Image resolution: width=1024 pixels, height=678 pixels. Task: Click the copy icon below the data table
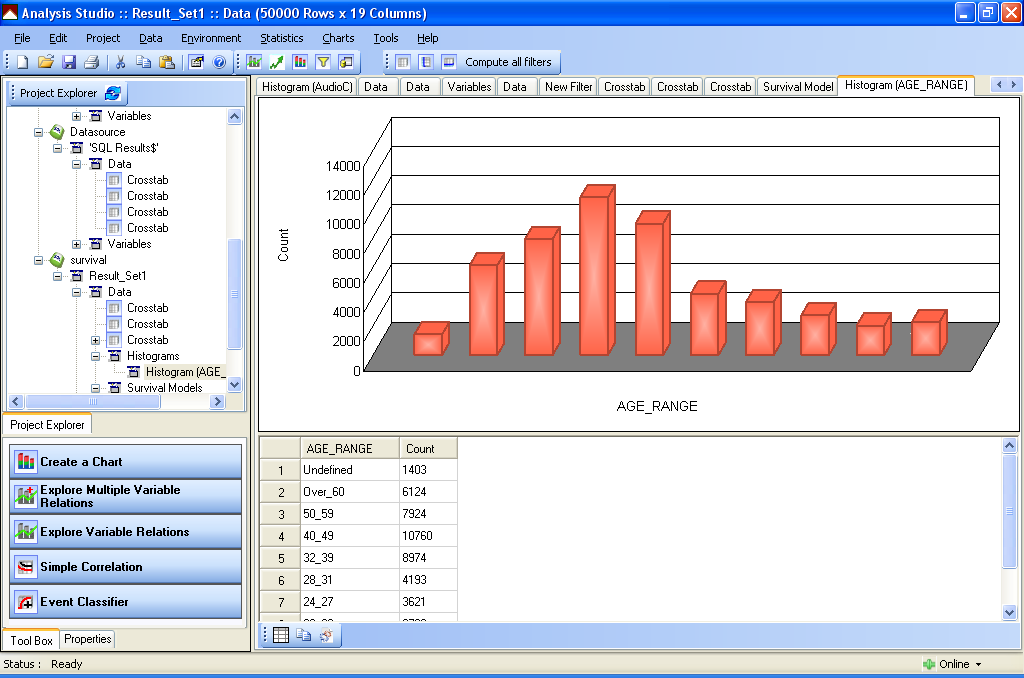(304, 635)
